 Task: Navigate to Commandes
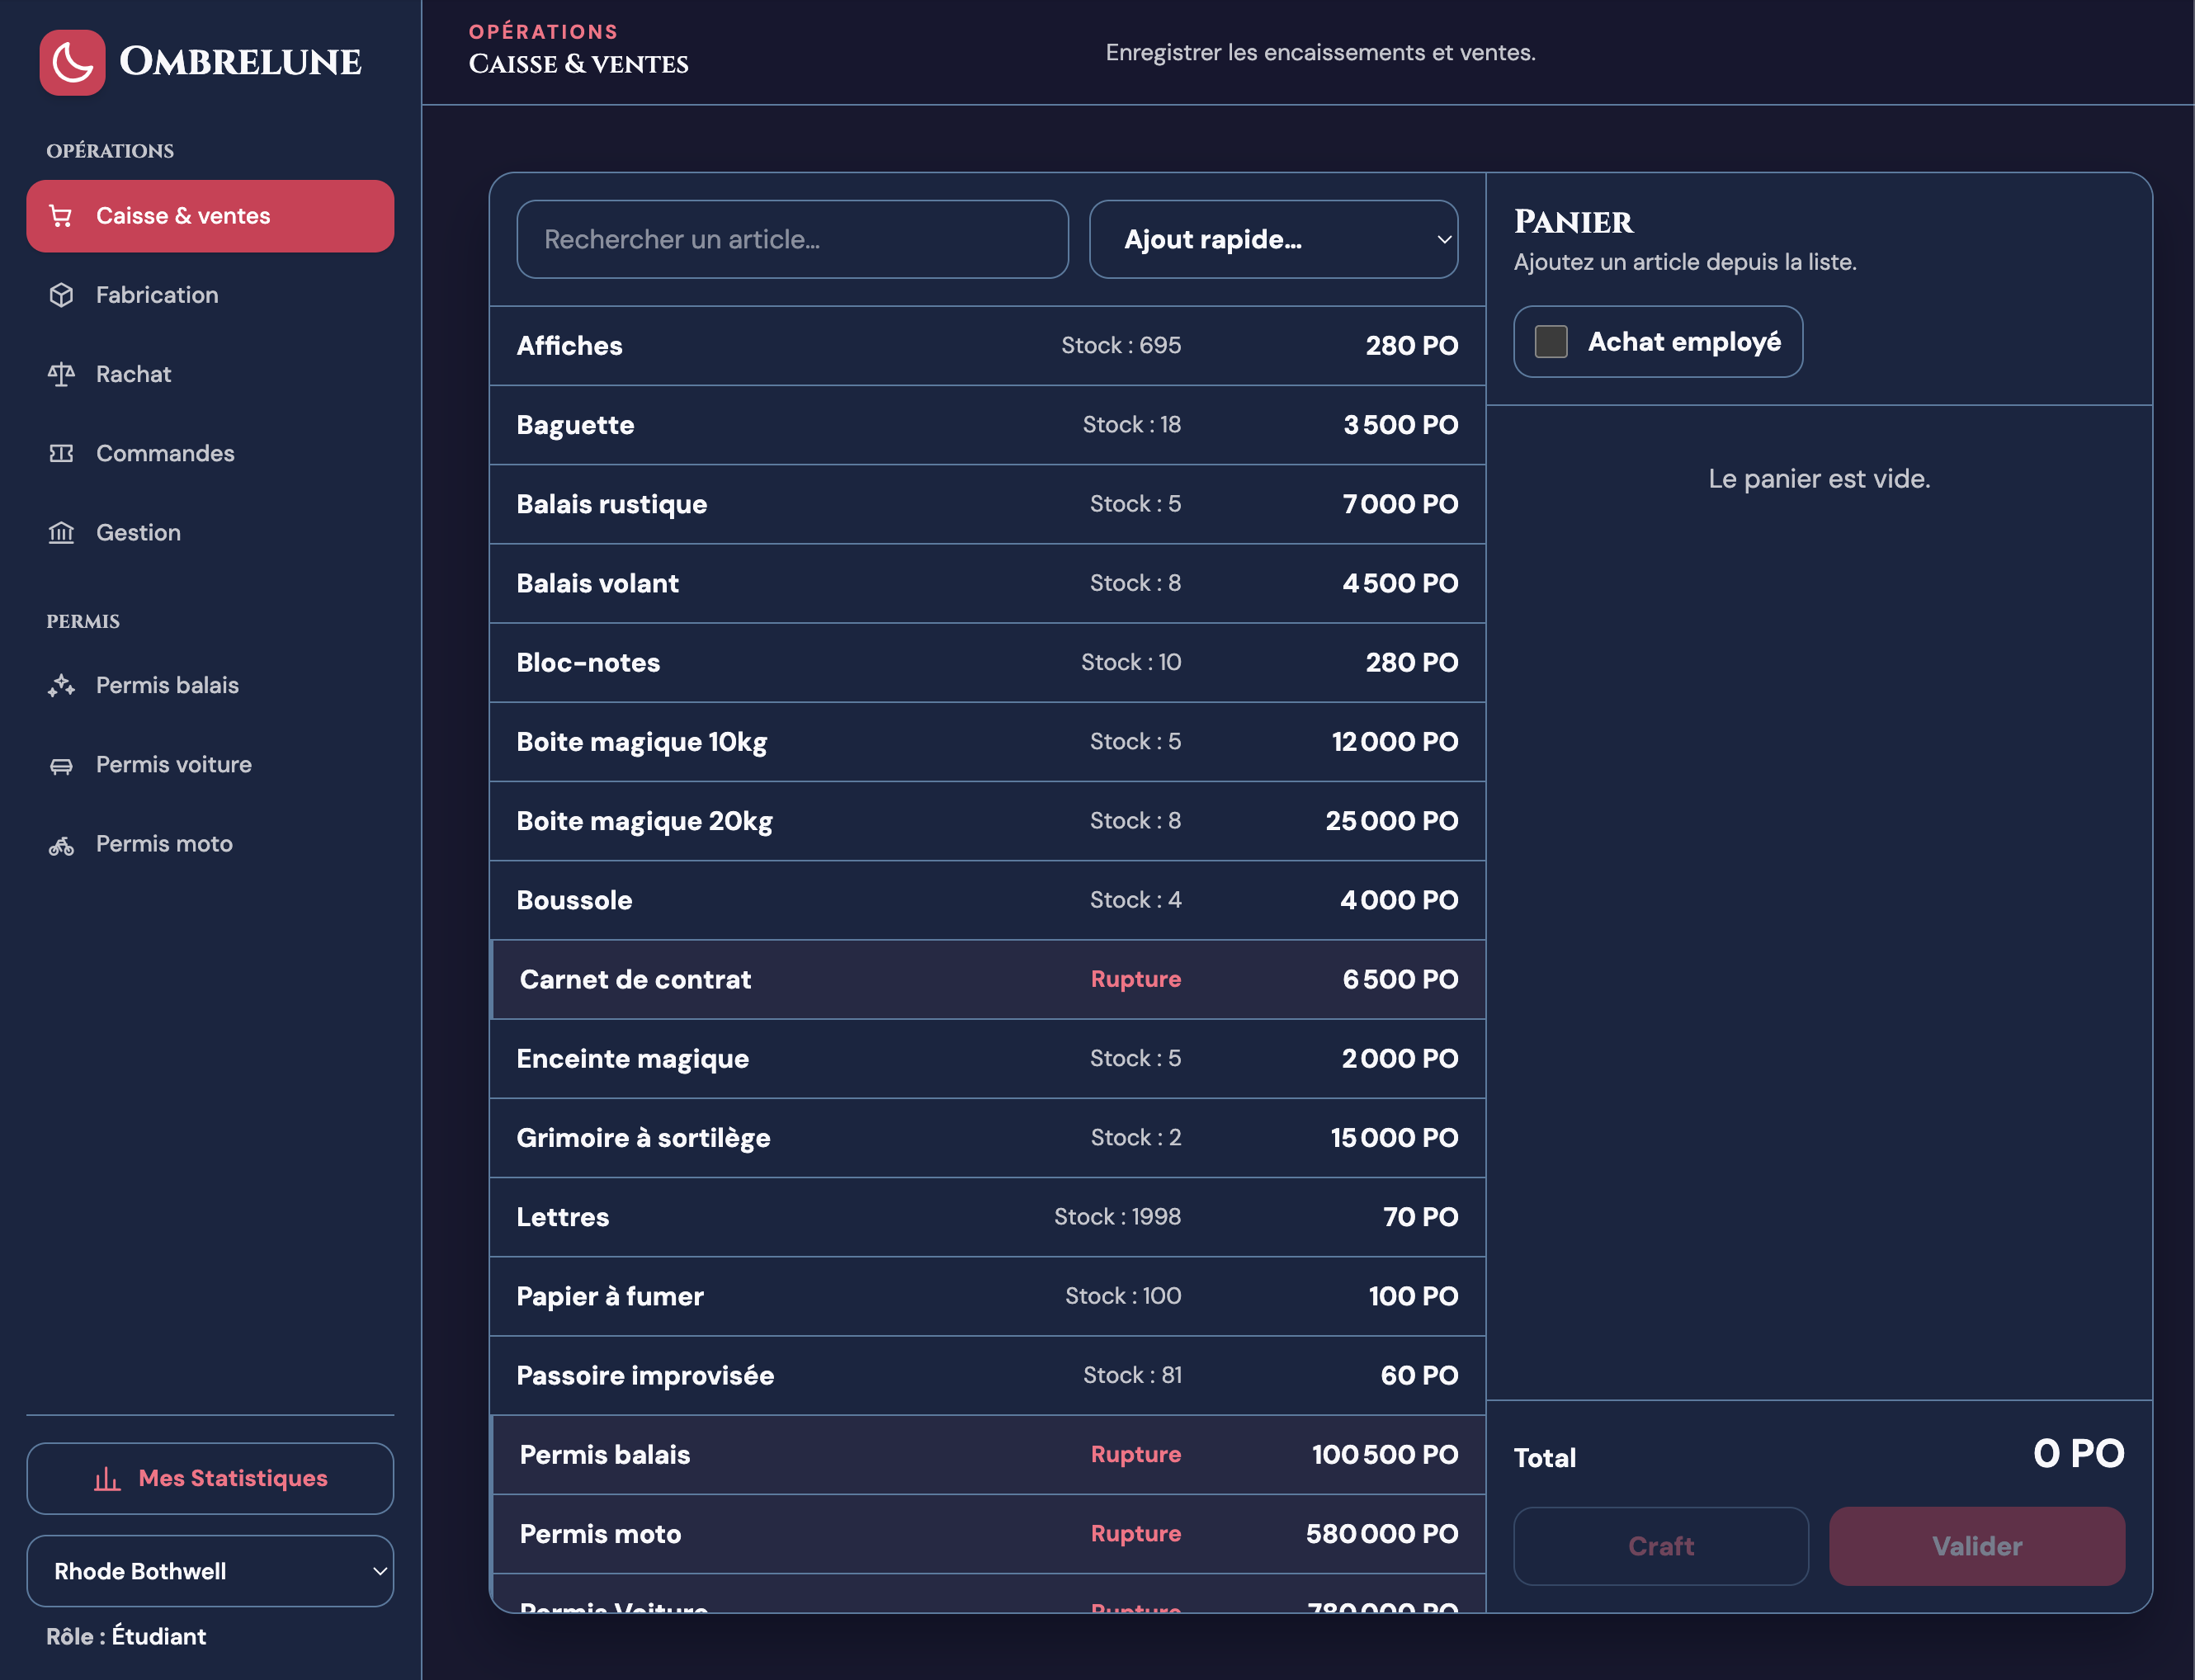click(x=210, y=453)
